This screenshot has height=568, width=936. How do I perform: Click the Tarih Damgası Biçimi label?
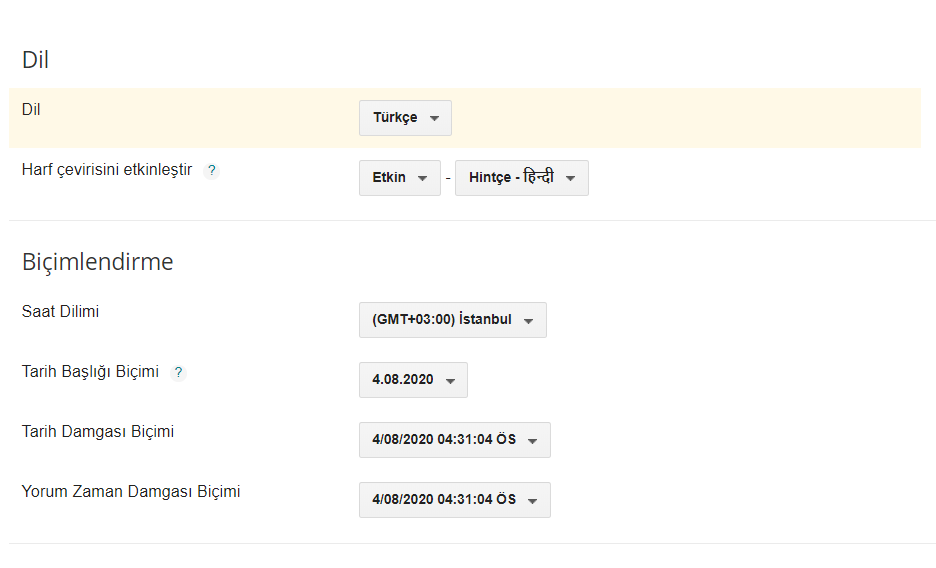click(x=98, y=431)
